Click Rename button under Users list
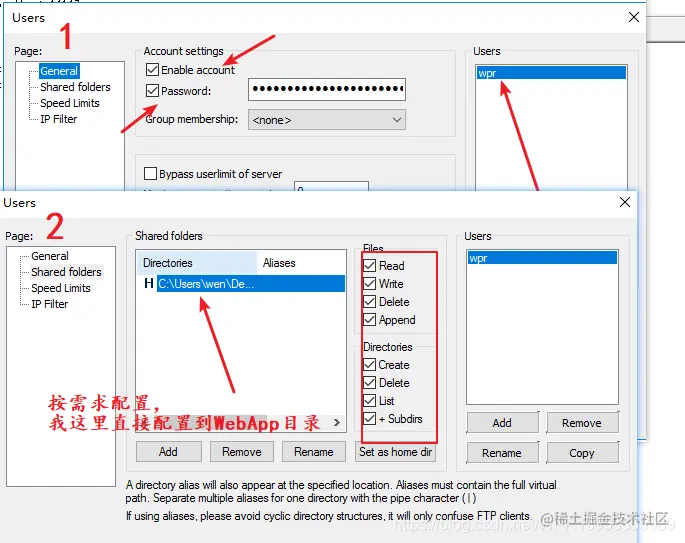This screenshot has width=685, height=543. point(502,453)
